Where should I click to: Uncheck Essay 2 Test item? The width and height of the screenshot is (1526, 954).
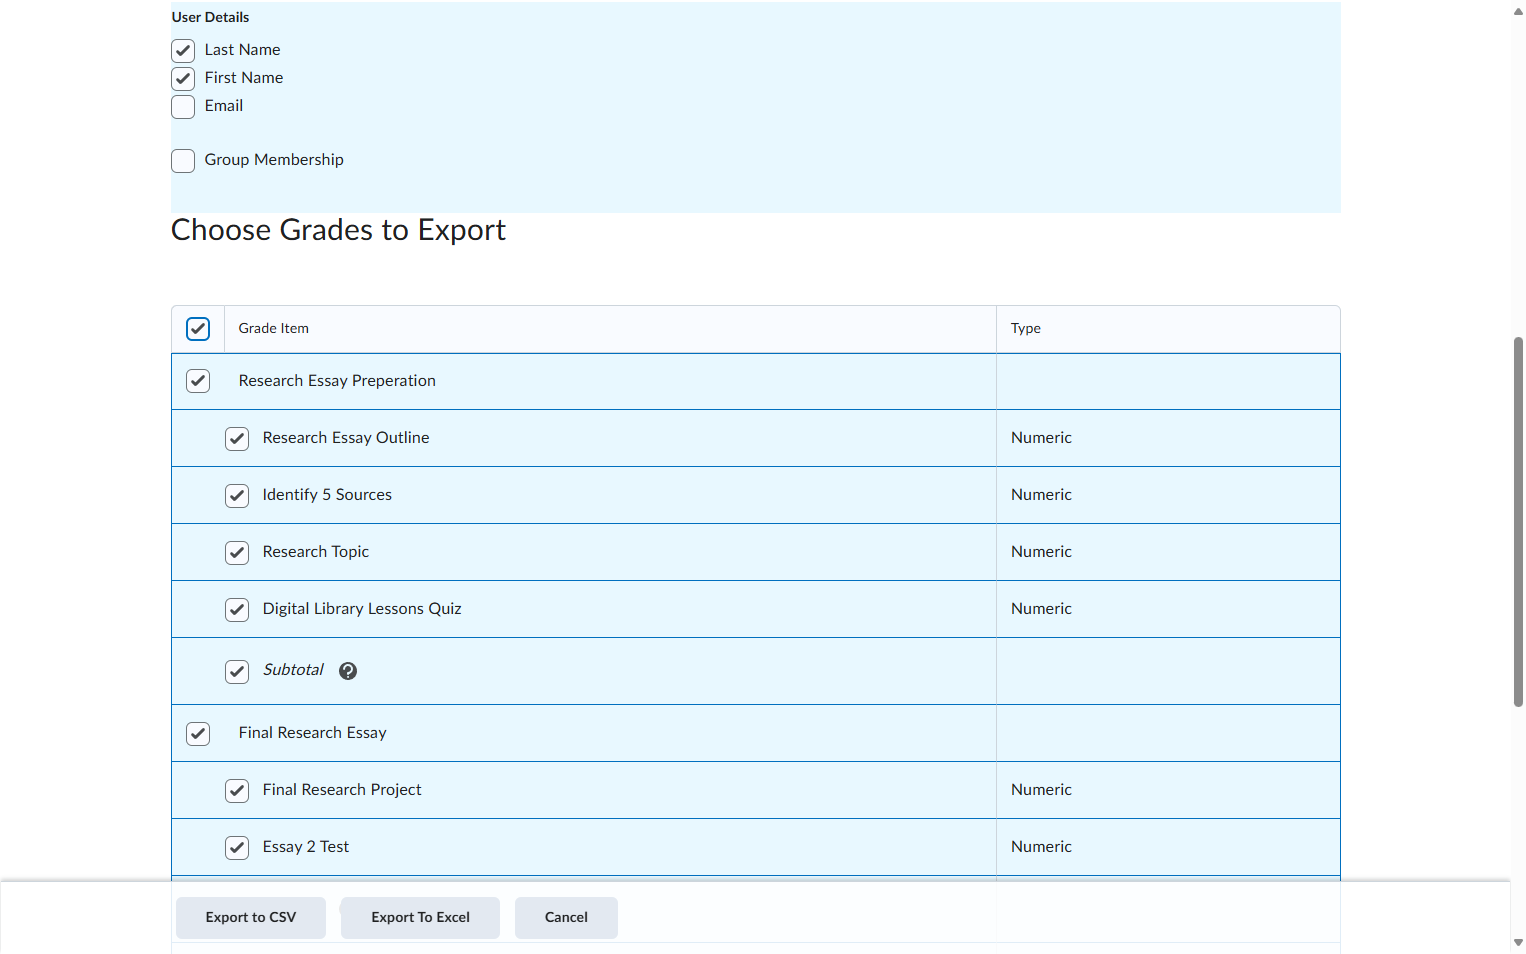click(237, 847)
